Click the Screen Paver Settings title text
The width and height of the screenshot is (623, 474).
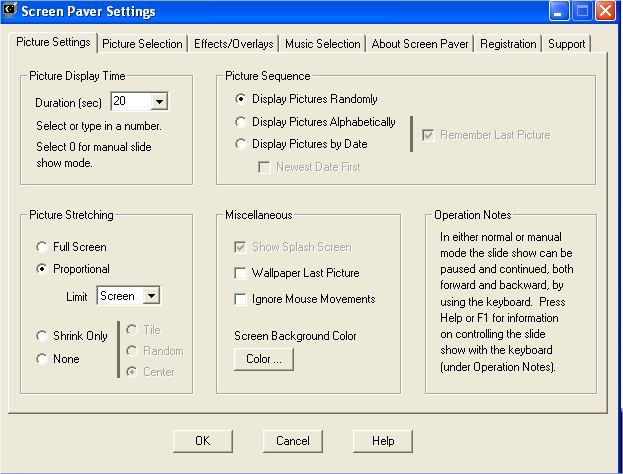tap(88, 11)
